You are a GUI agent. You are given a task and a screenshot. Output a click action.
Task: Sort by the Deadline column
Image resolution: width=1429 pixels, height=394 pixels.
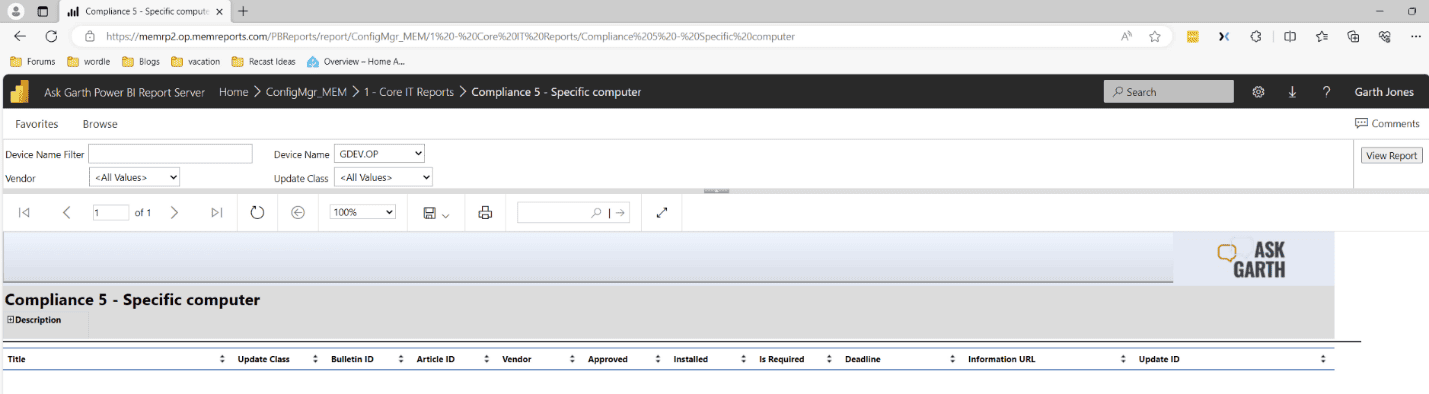tap(952, 359)
